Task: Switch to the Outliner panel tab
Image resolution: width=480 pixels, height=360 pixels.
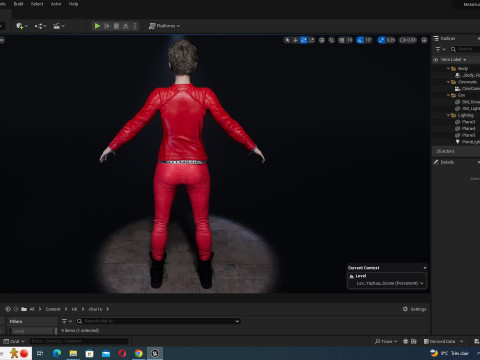Action: tap(445, 38)
